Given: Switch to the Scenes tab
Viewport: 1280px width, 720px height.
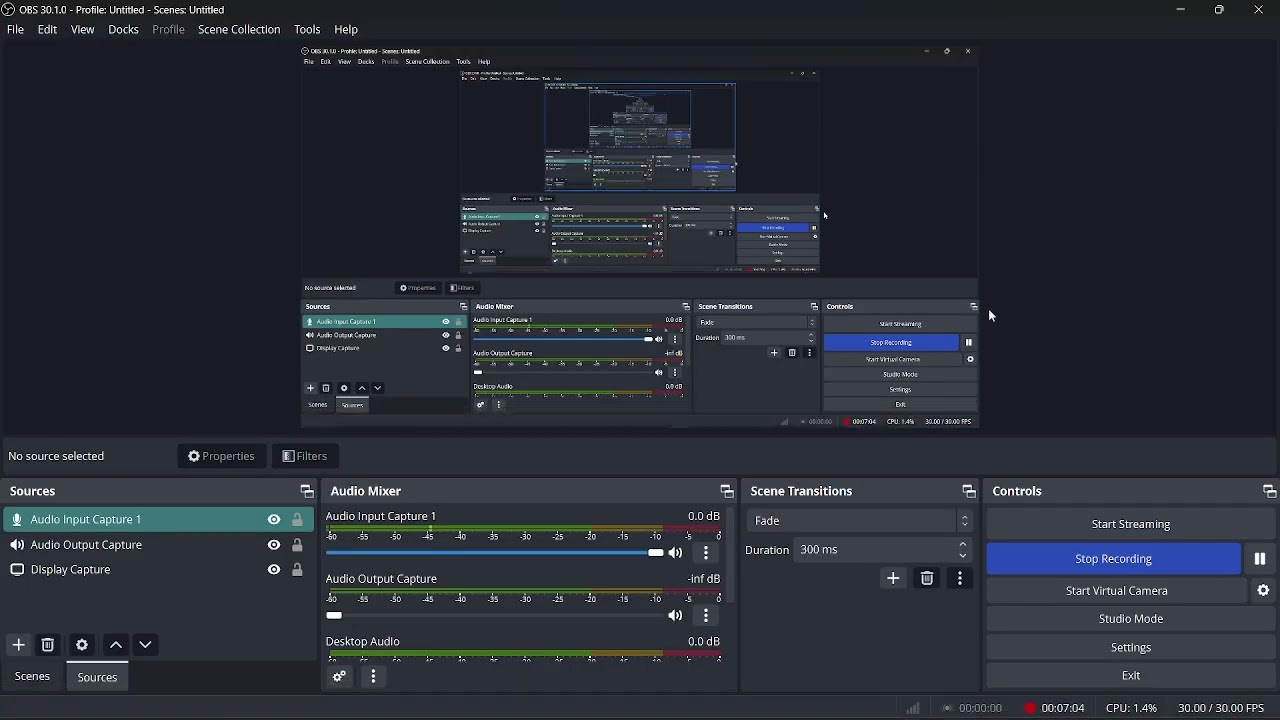Looking at the screenshot, I should pos(32,677).
